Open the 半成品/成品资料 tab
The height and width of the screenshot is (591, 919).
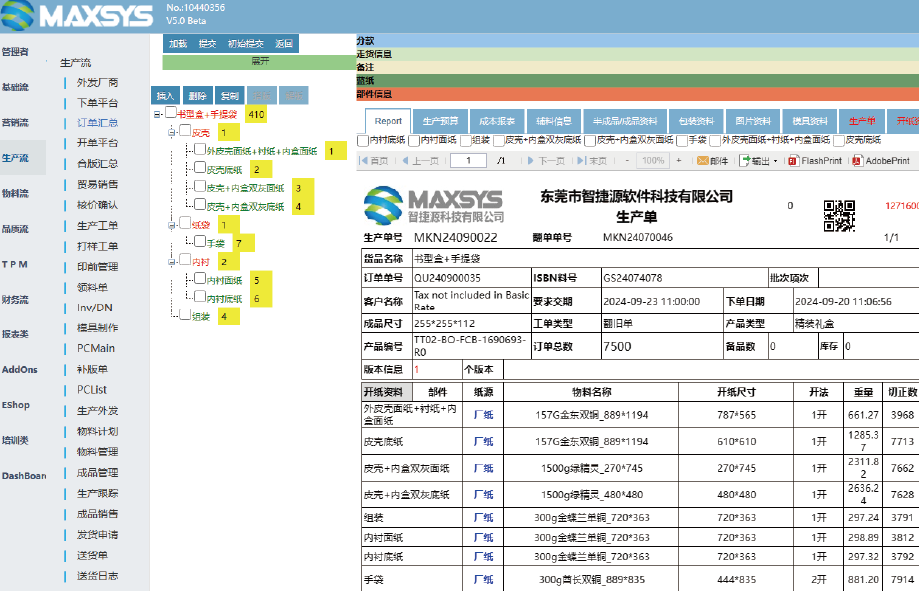click(x=624, y=121)
